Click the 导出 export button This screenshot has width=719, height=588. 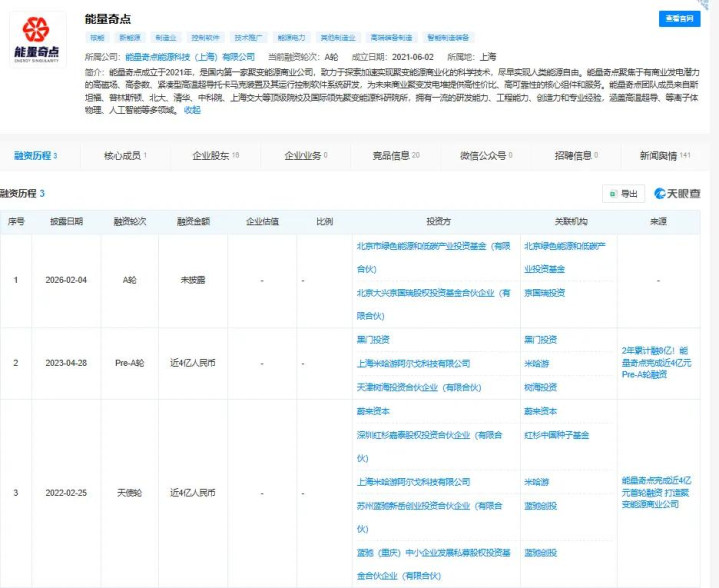pos(623,194)
